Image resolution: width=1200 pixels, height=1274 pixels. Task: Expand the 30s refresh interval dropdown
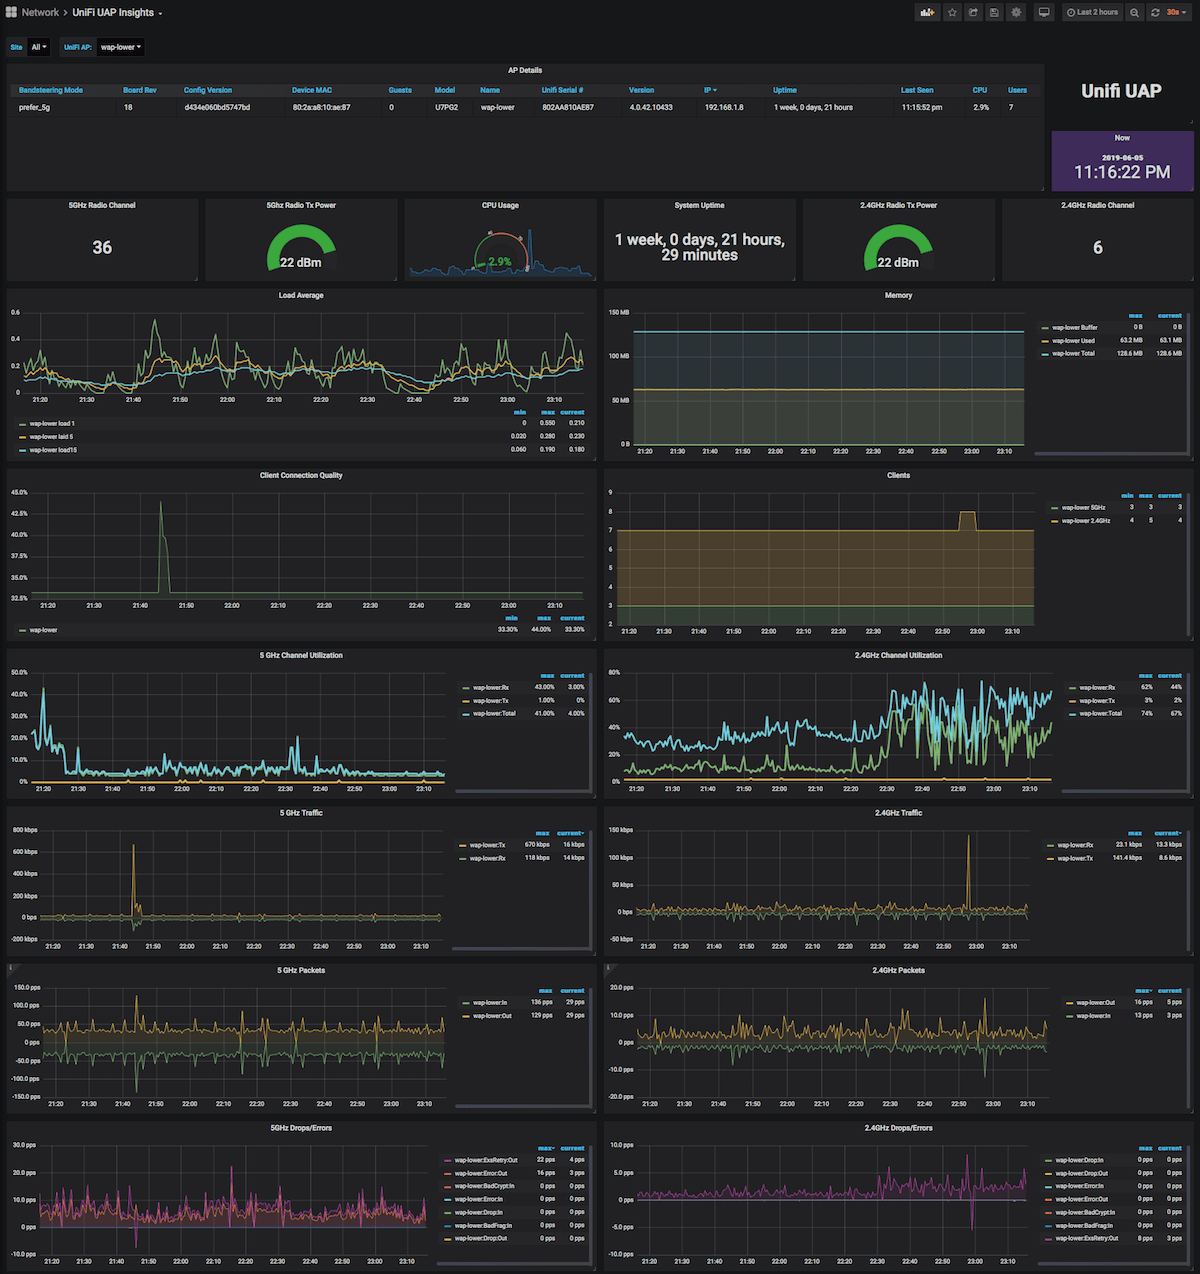pos(1175,13)
